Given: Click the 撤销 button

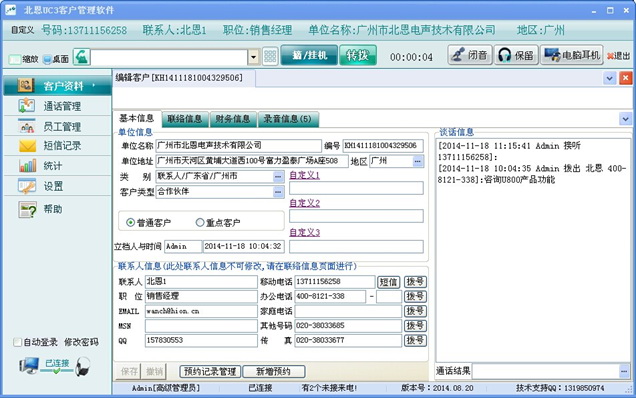Looking at the screenshot, I should coord(155,371).
